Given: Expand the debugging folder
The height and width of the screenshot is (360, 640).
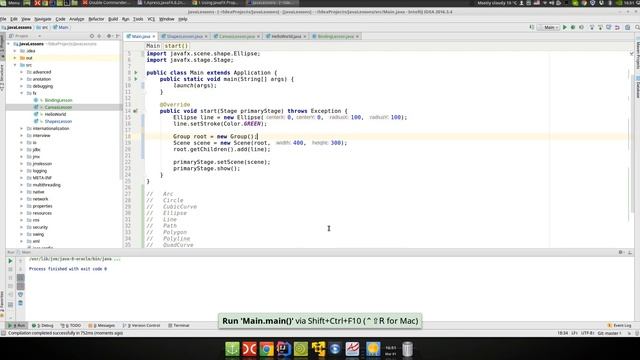Looking at the screenshot, I should pos(22,86).
